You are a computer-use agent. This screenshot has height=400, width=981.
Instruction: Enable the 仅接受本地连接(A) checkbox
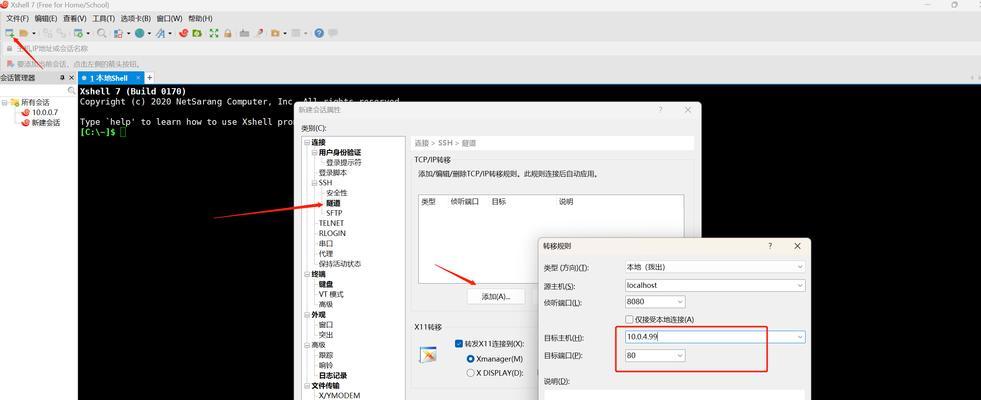tap(629, 319)
